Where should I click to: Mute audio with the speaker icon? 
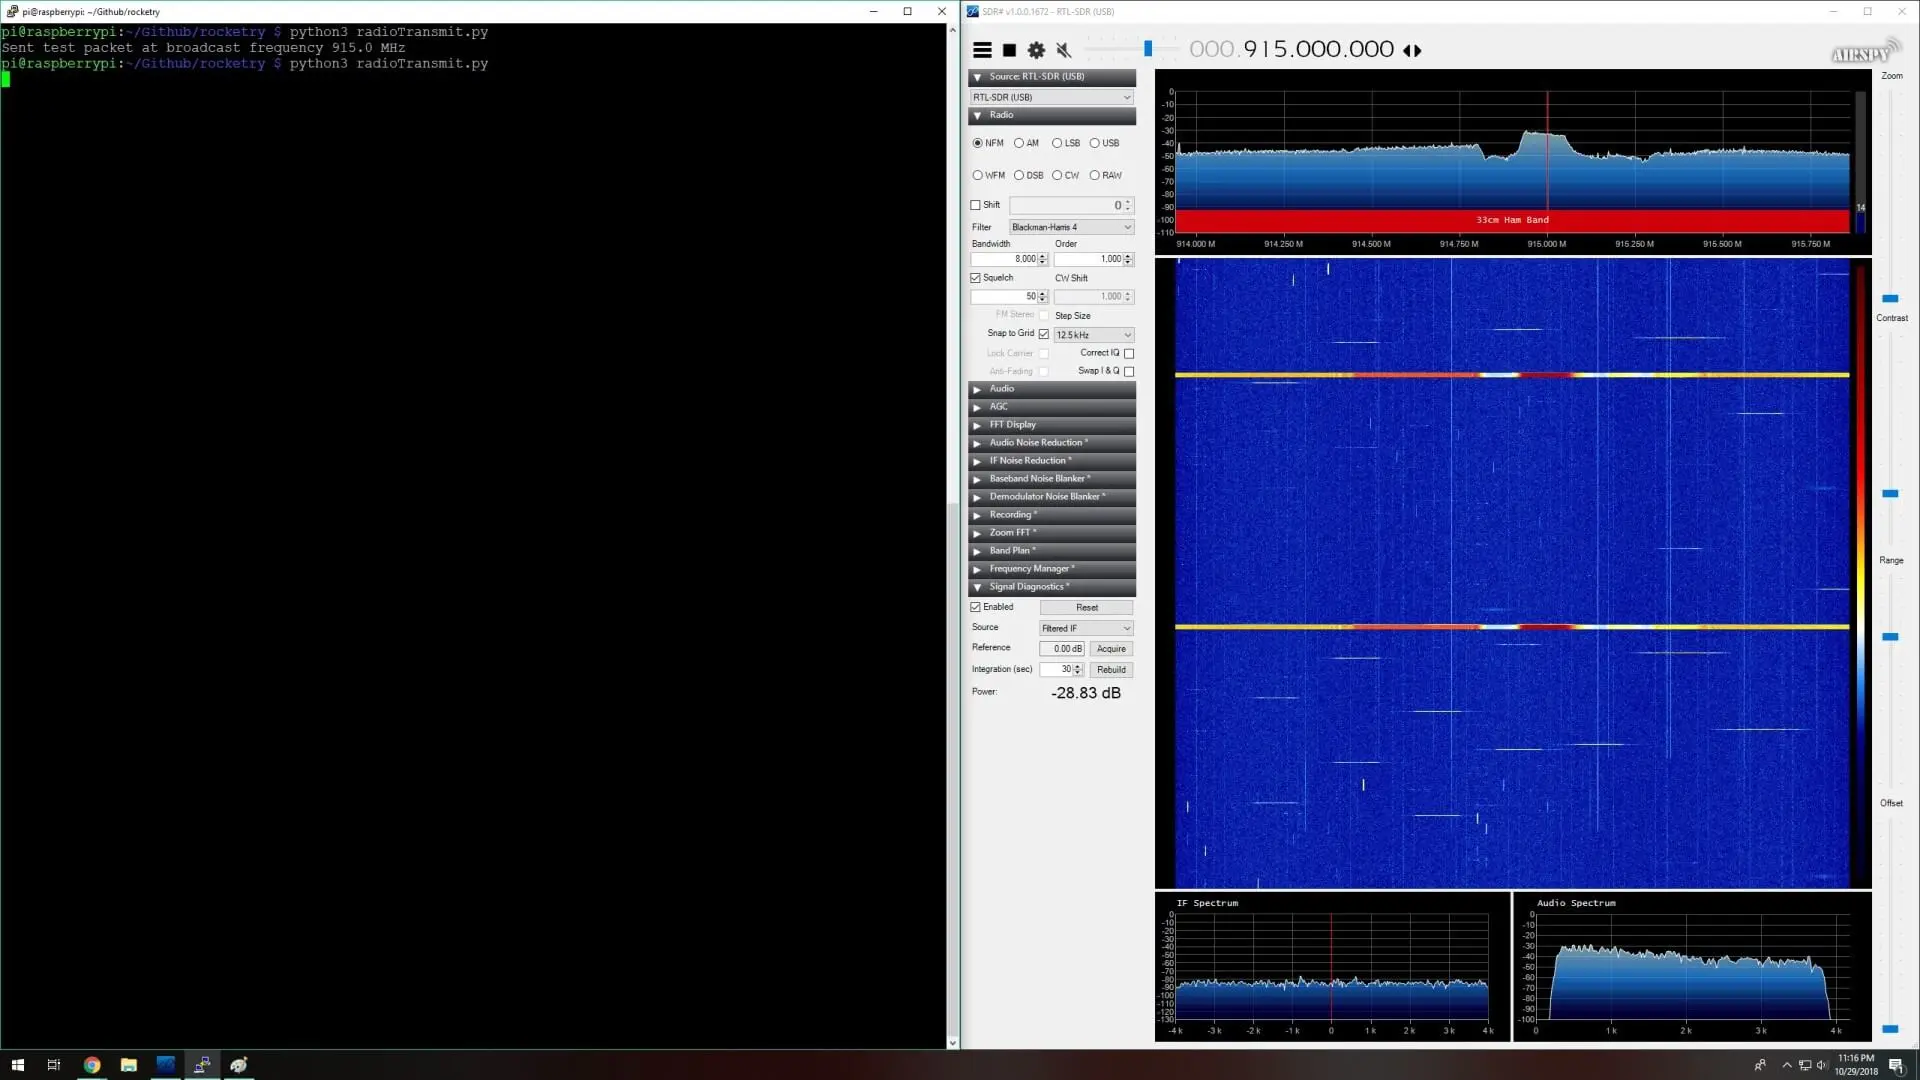(x=1064, y=50)
